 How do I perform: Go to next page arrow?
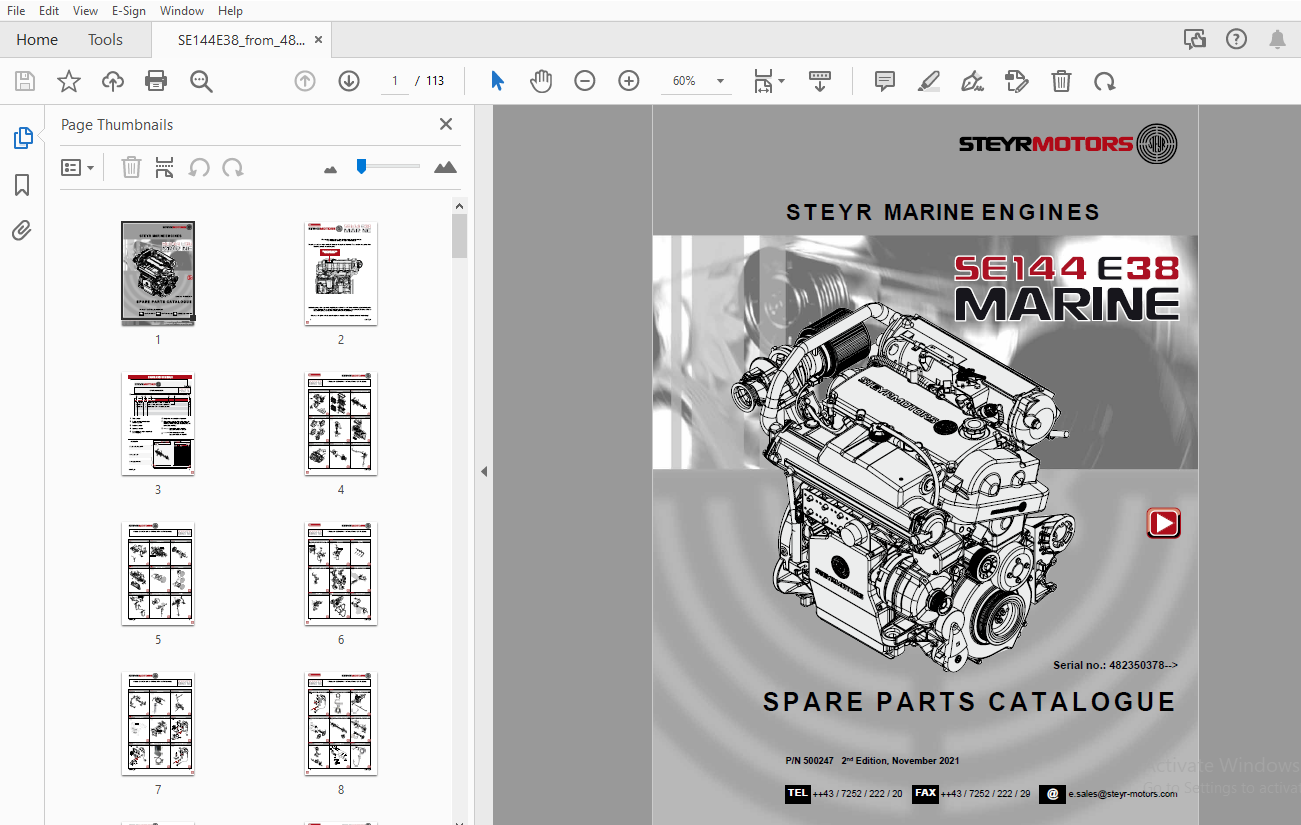pos(349,81)
